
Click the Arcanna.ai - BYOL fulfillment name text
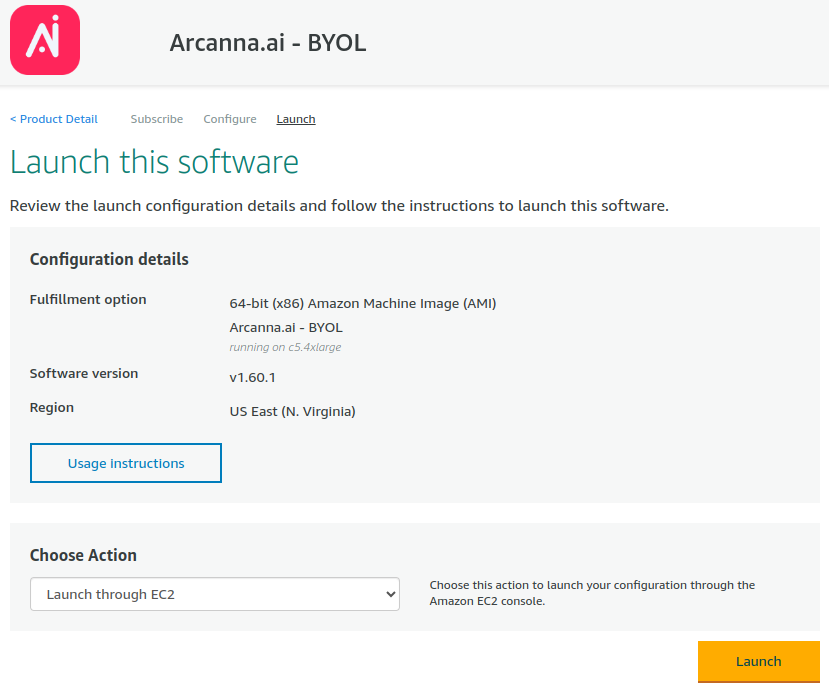(x=286, y=327)
